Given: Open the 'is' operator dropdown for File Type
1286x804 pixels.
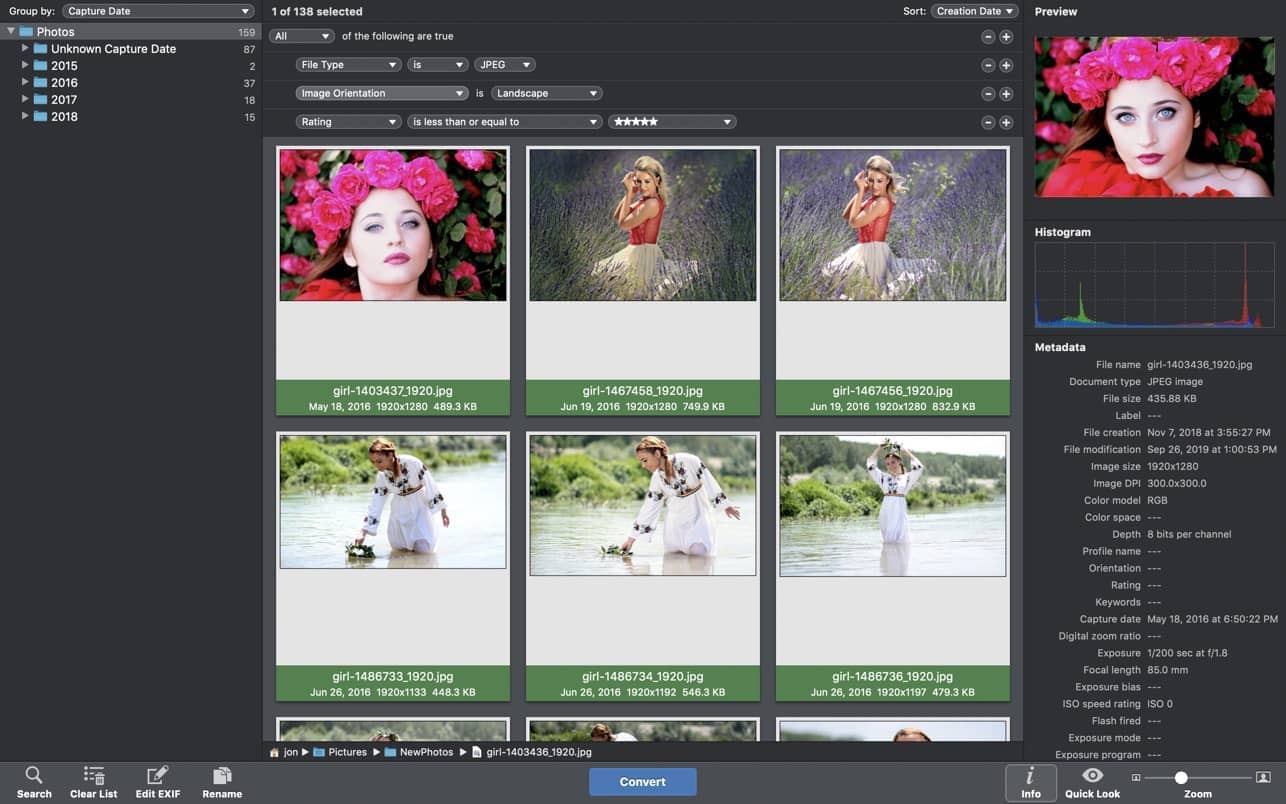Looking at the screenshot, I should 437,65.
